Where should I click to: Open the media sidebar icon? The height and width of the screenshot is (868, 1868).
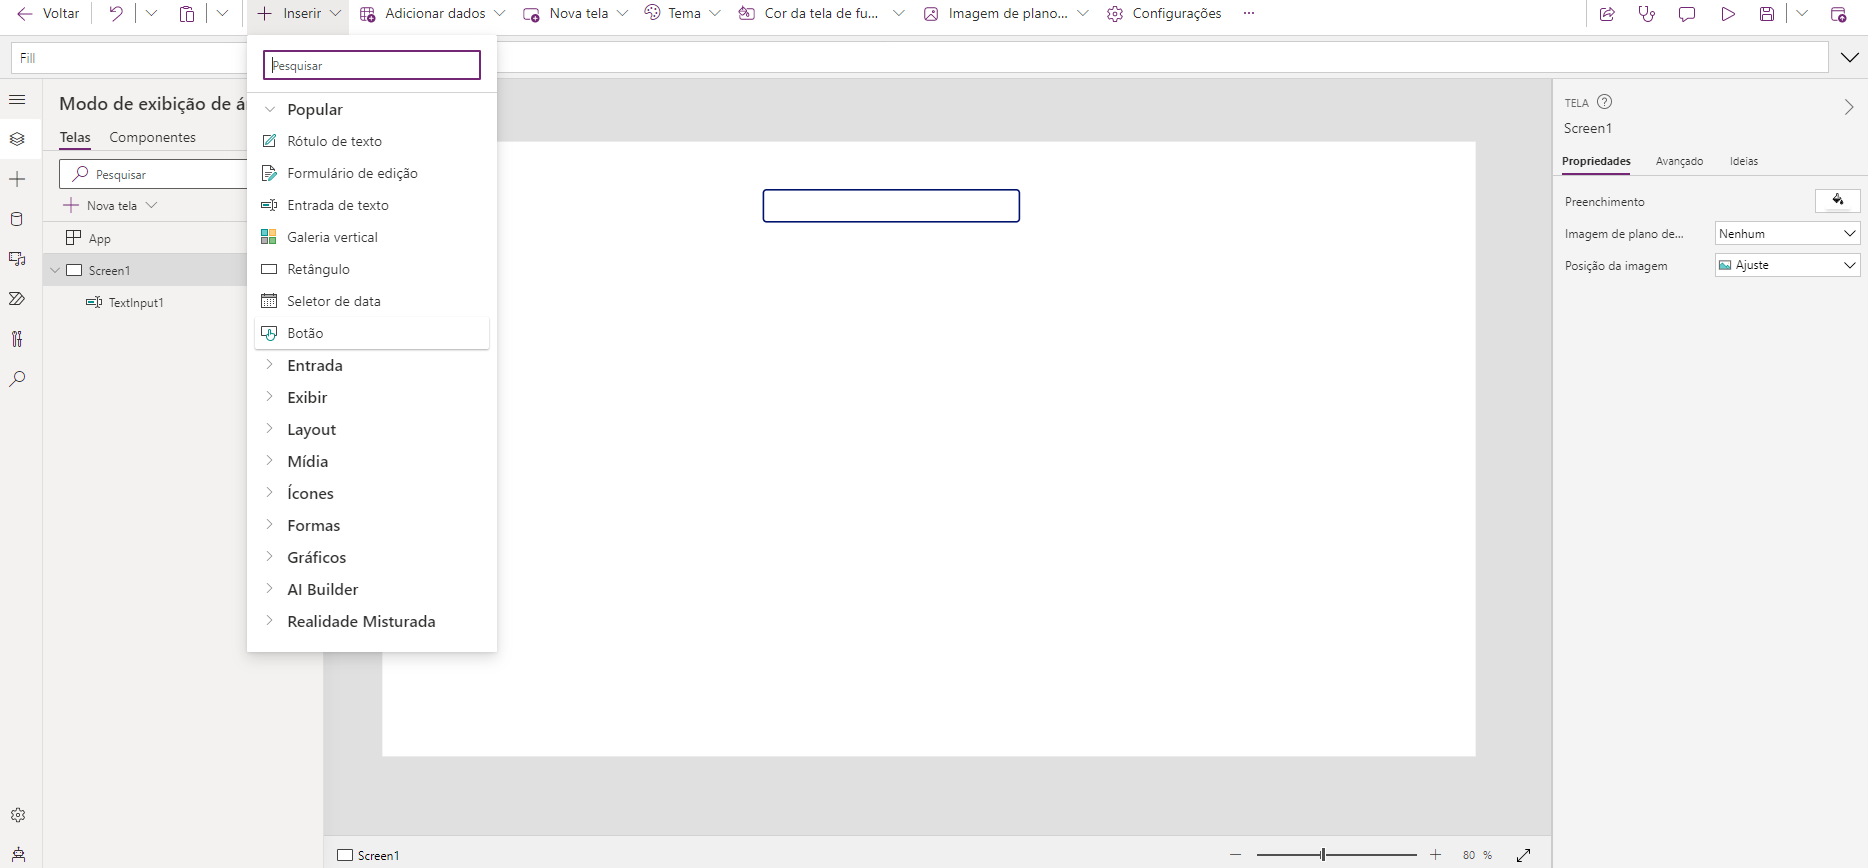[x=17, y=259]
